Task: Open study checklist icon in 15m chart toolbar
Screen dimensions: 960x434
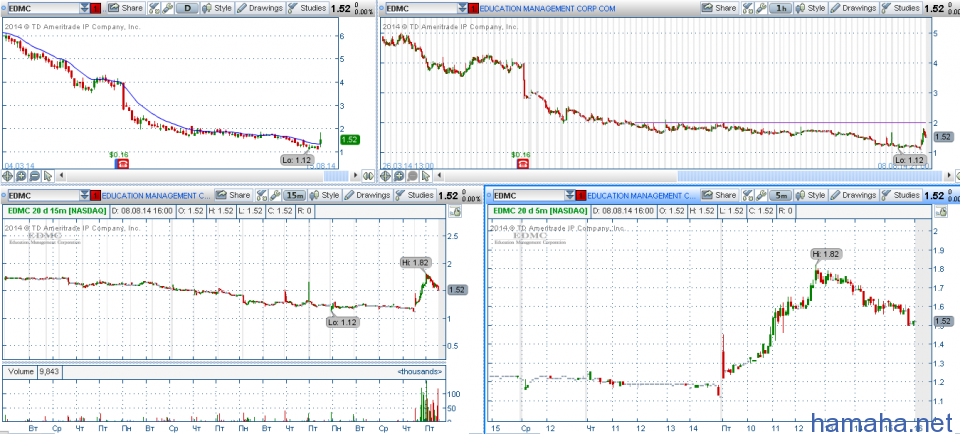Action: [260, 195]
